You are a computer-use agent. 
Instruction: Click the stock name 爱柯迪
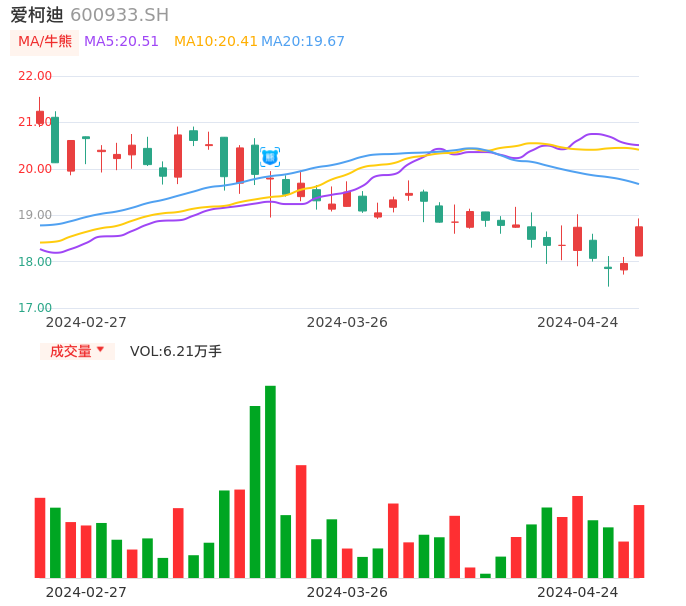click(37, 15)
